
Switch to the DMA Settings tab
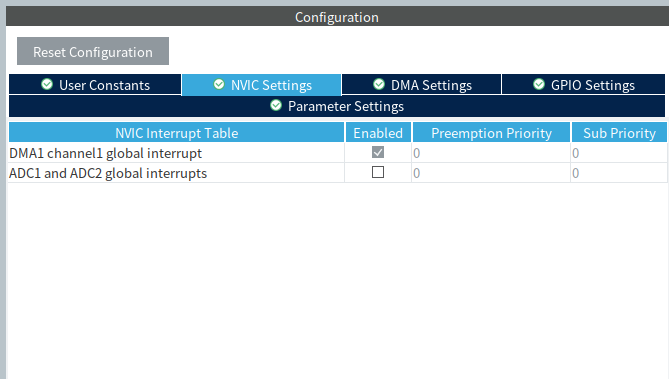(421, 85)
